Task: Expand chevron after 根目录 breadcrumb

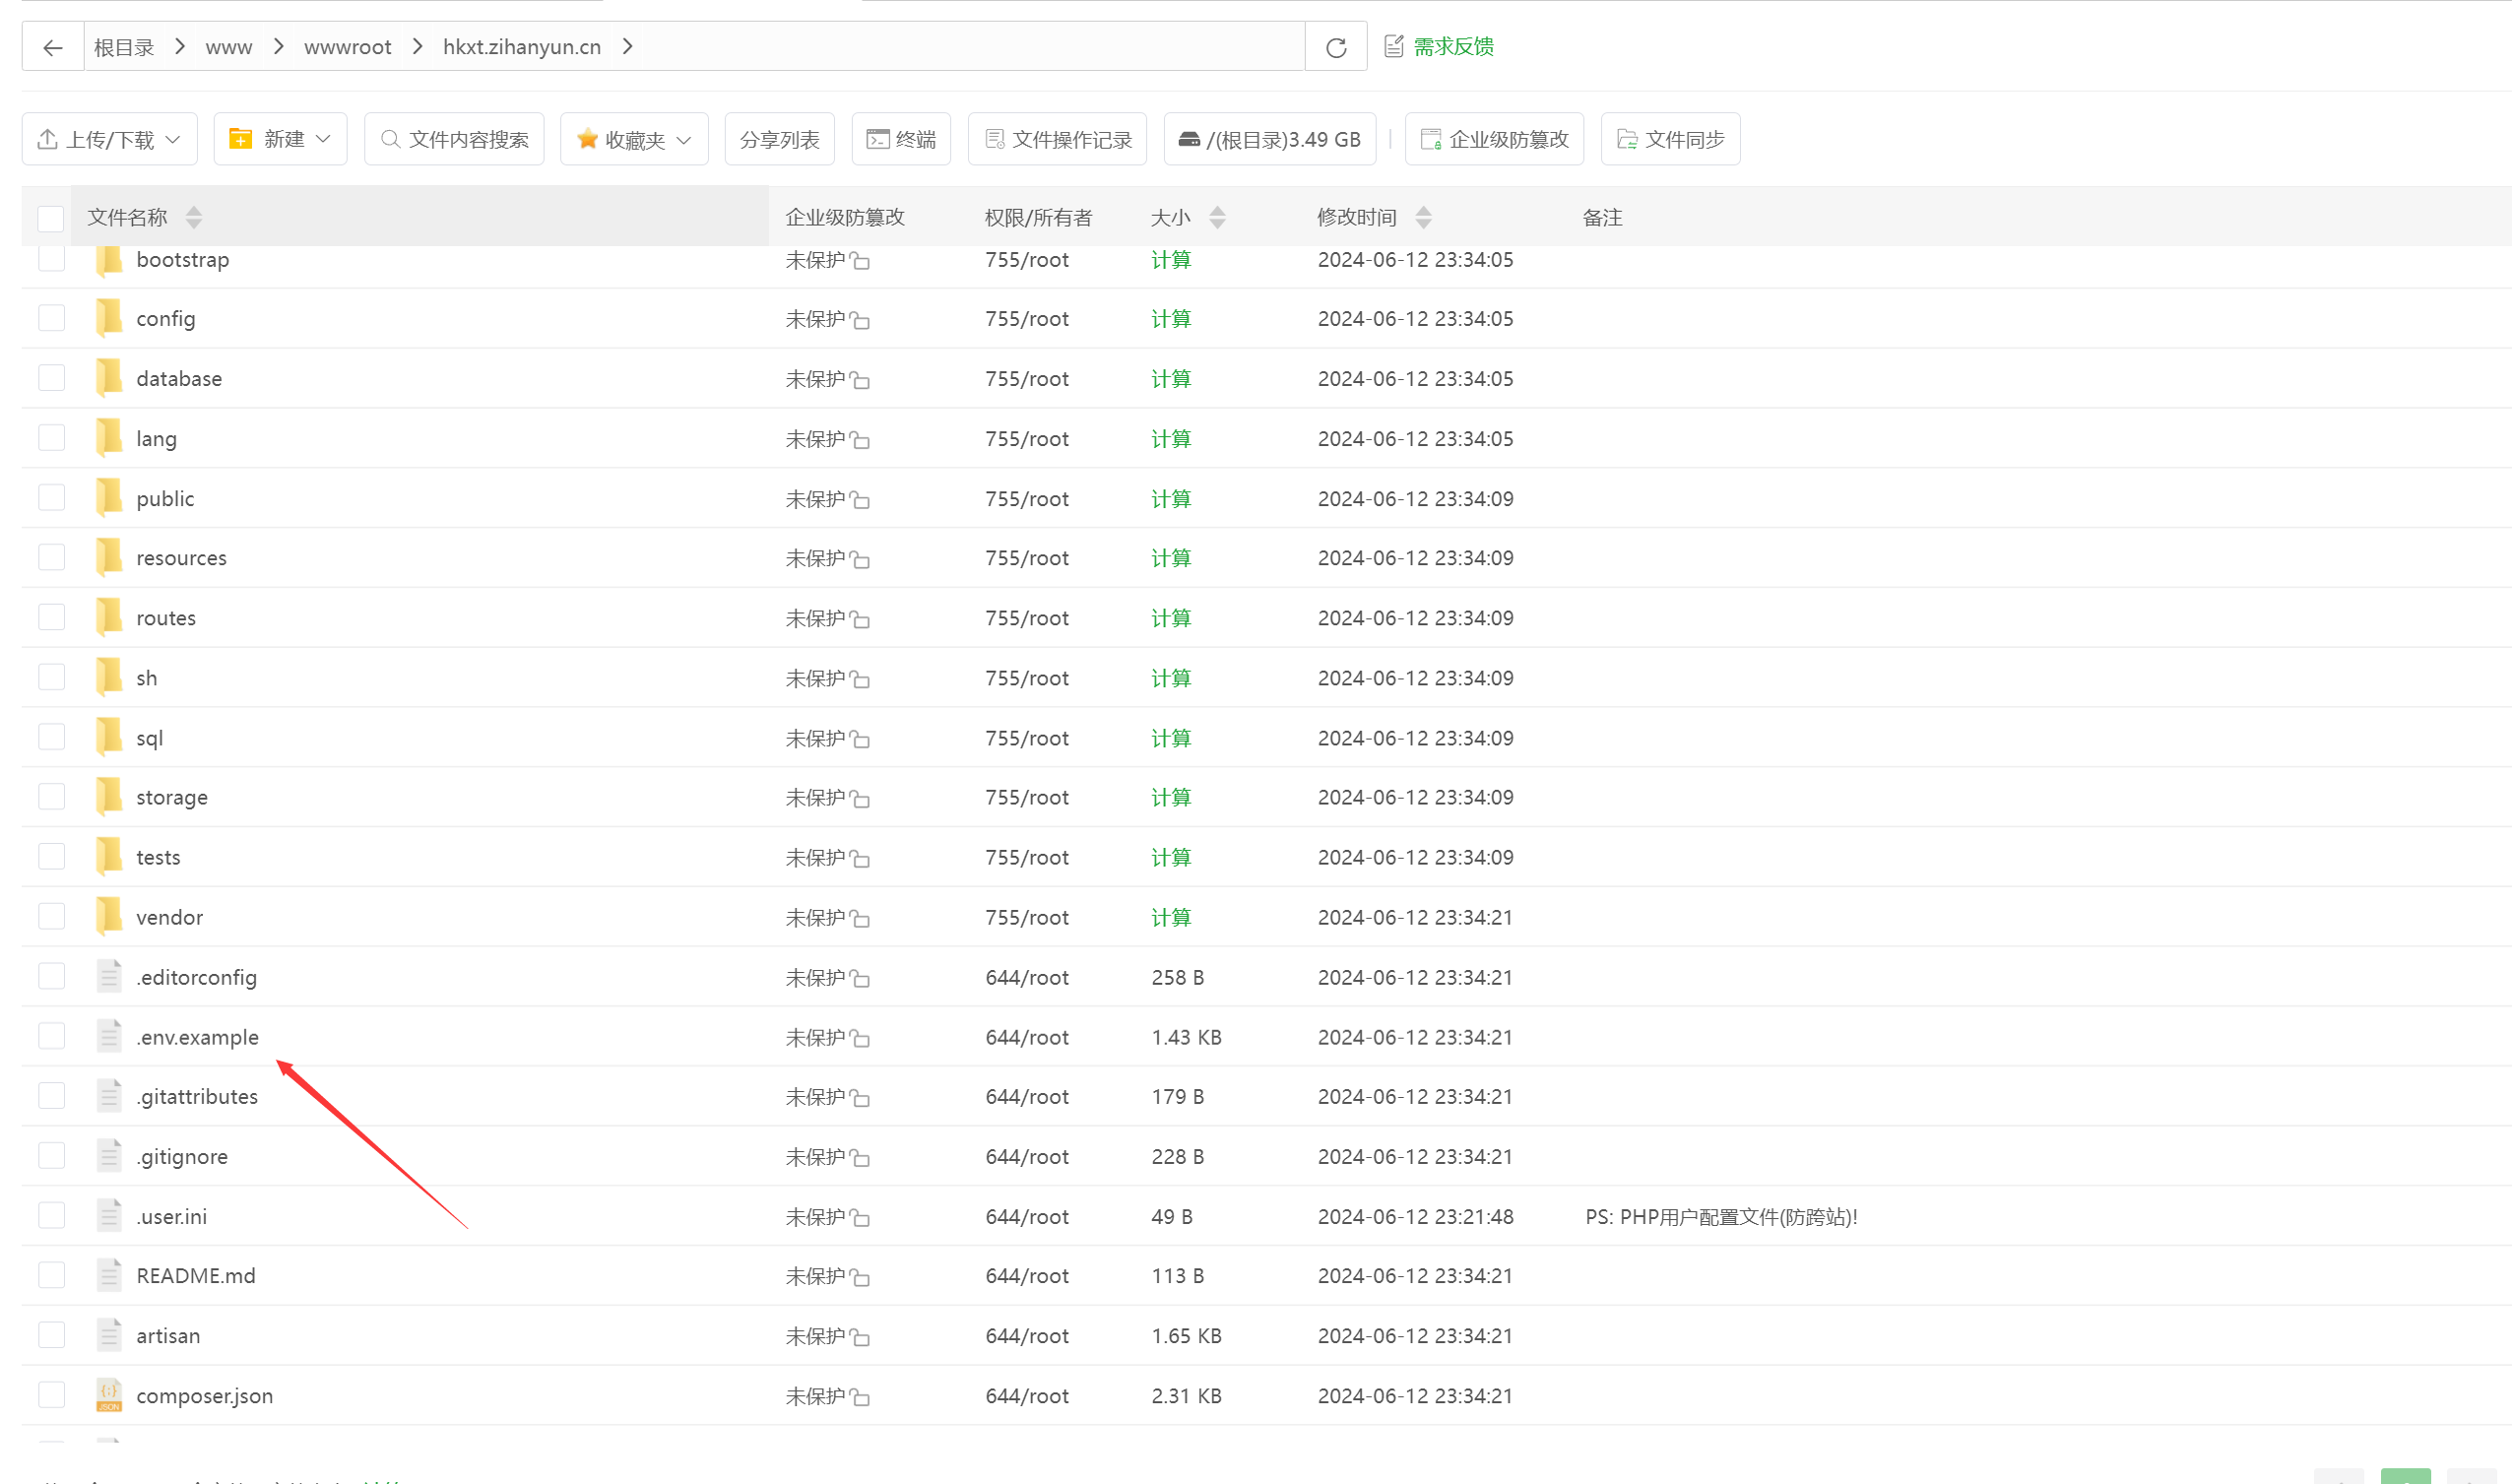Action: (180, 47)
